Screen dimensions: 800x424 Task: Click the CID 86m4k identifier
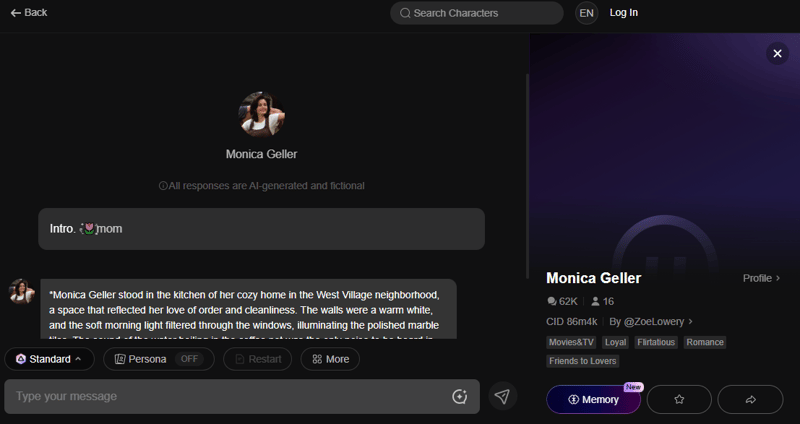(x=571, y=321)
